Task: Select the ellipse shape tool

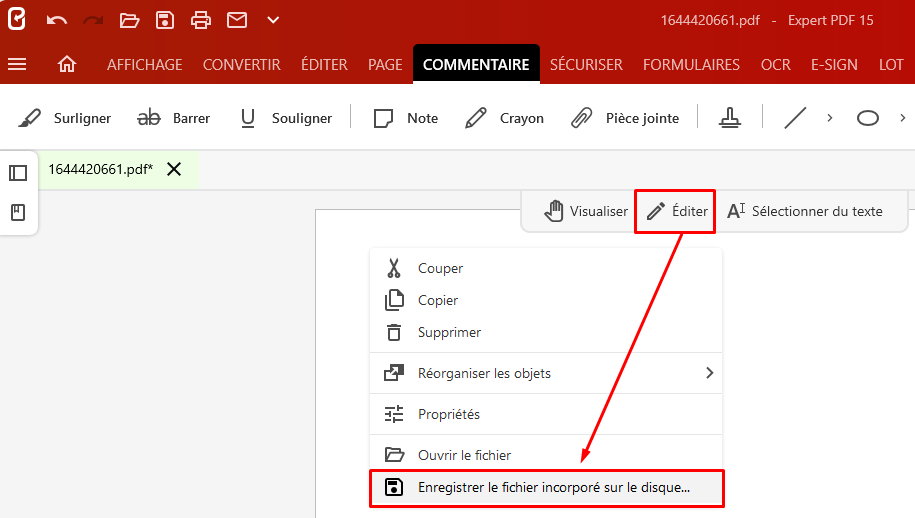Action: [868, 118]
